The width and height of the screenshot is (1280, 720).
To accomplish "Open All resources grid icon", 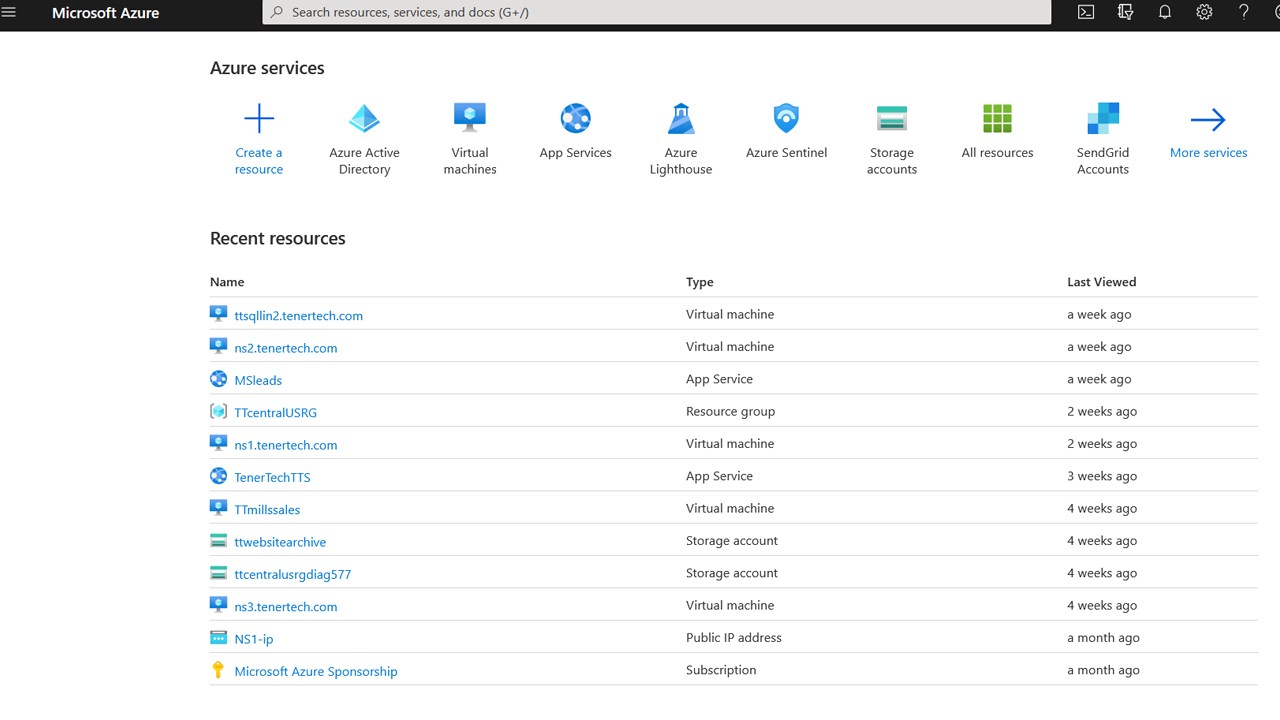I will point(997,118).
